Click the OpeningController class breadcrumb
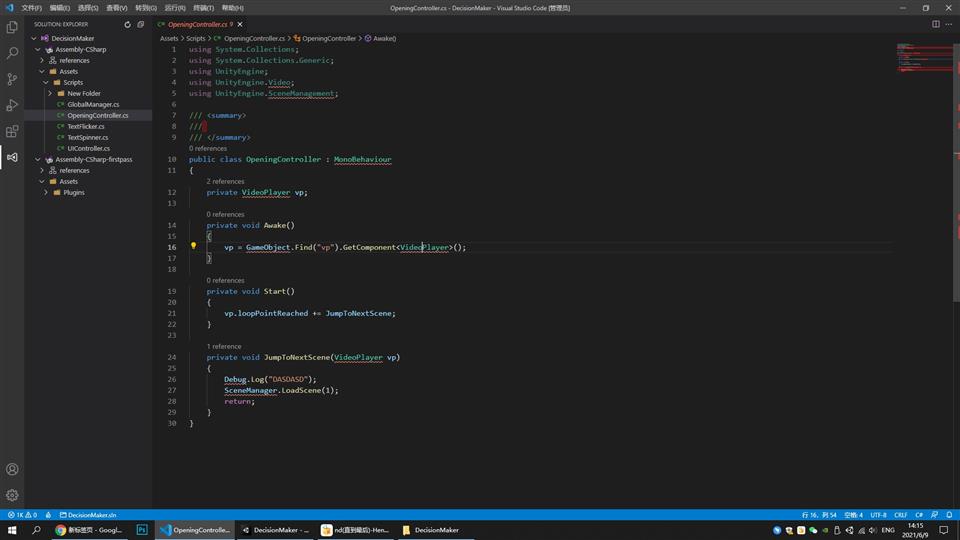The width and height of the screenshot is (960, 540). point(324,39)
